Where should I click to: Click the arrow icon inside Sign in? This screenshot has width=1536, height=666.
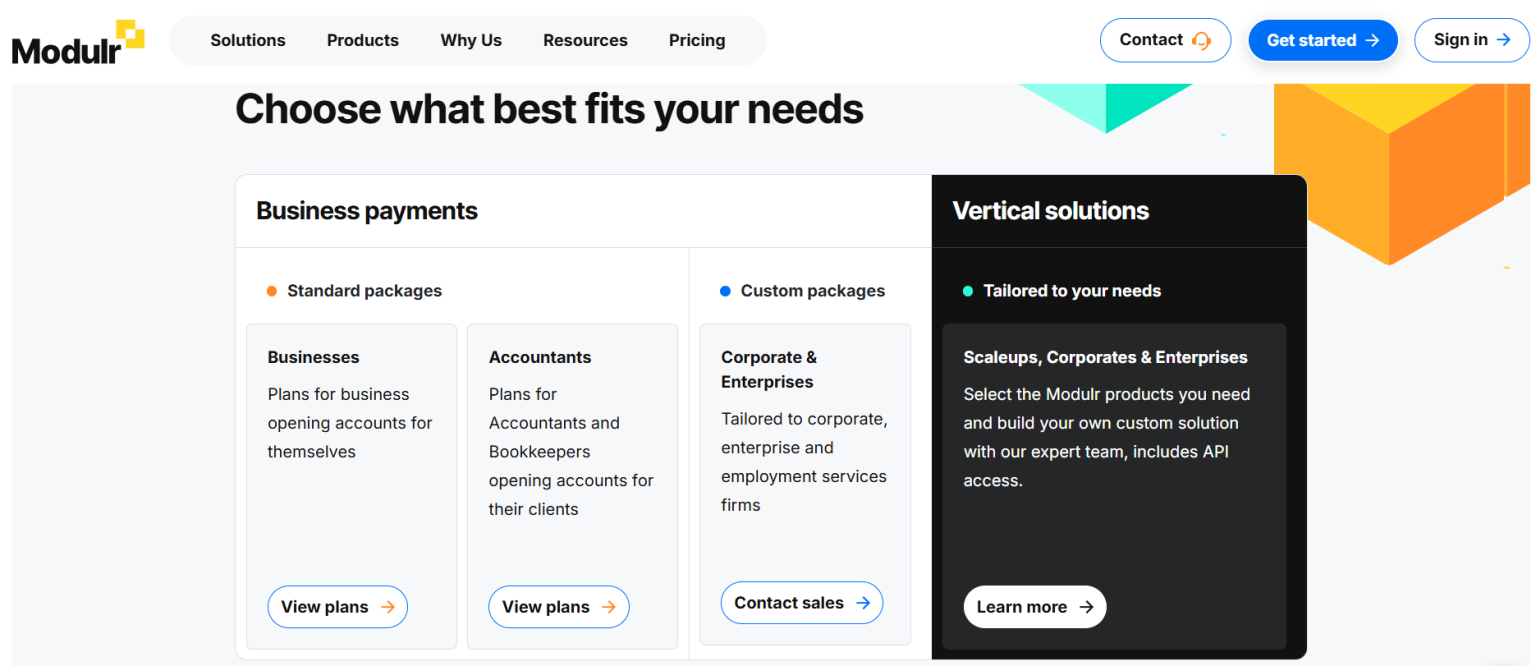click(1503, 40)
